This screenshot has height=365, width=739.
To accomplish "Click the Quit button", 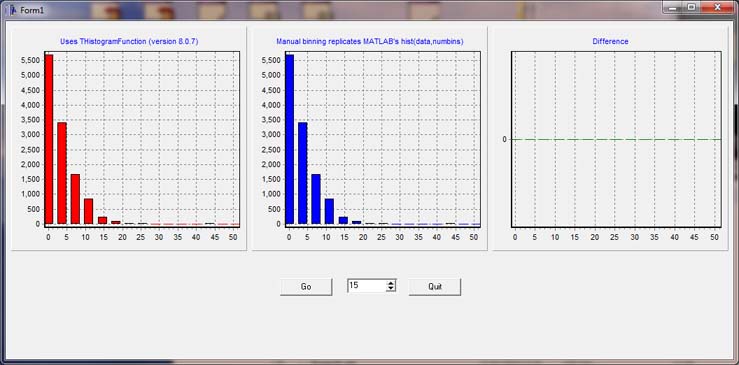I will 435,287.
